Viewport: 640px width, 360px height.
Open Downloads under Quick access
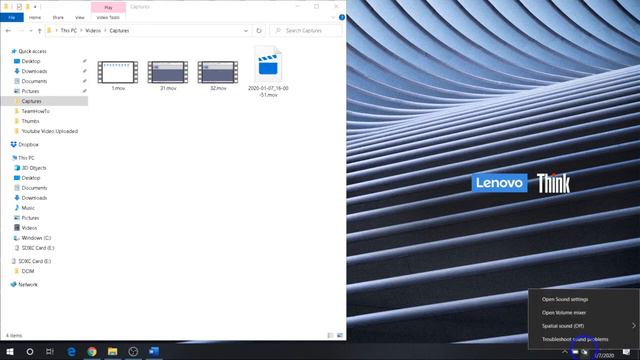point(34,71)
